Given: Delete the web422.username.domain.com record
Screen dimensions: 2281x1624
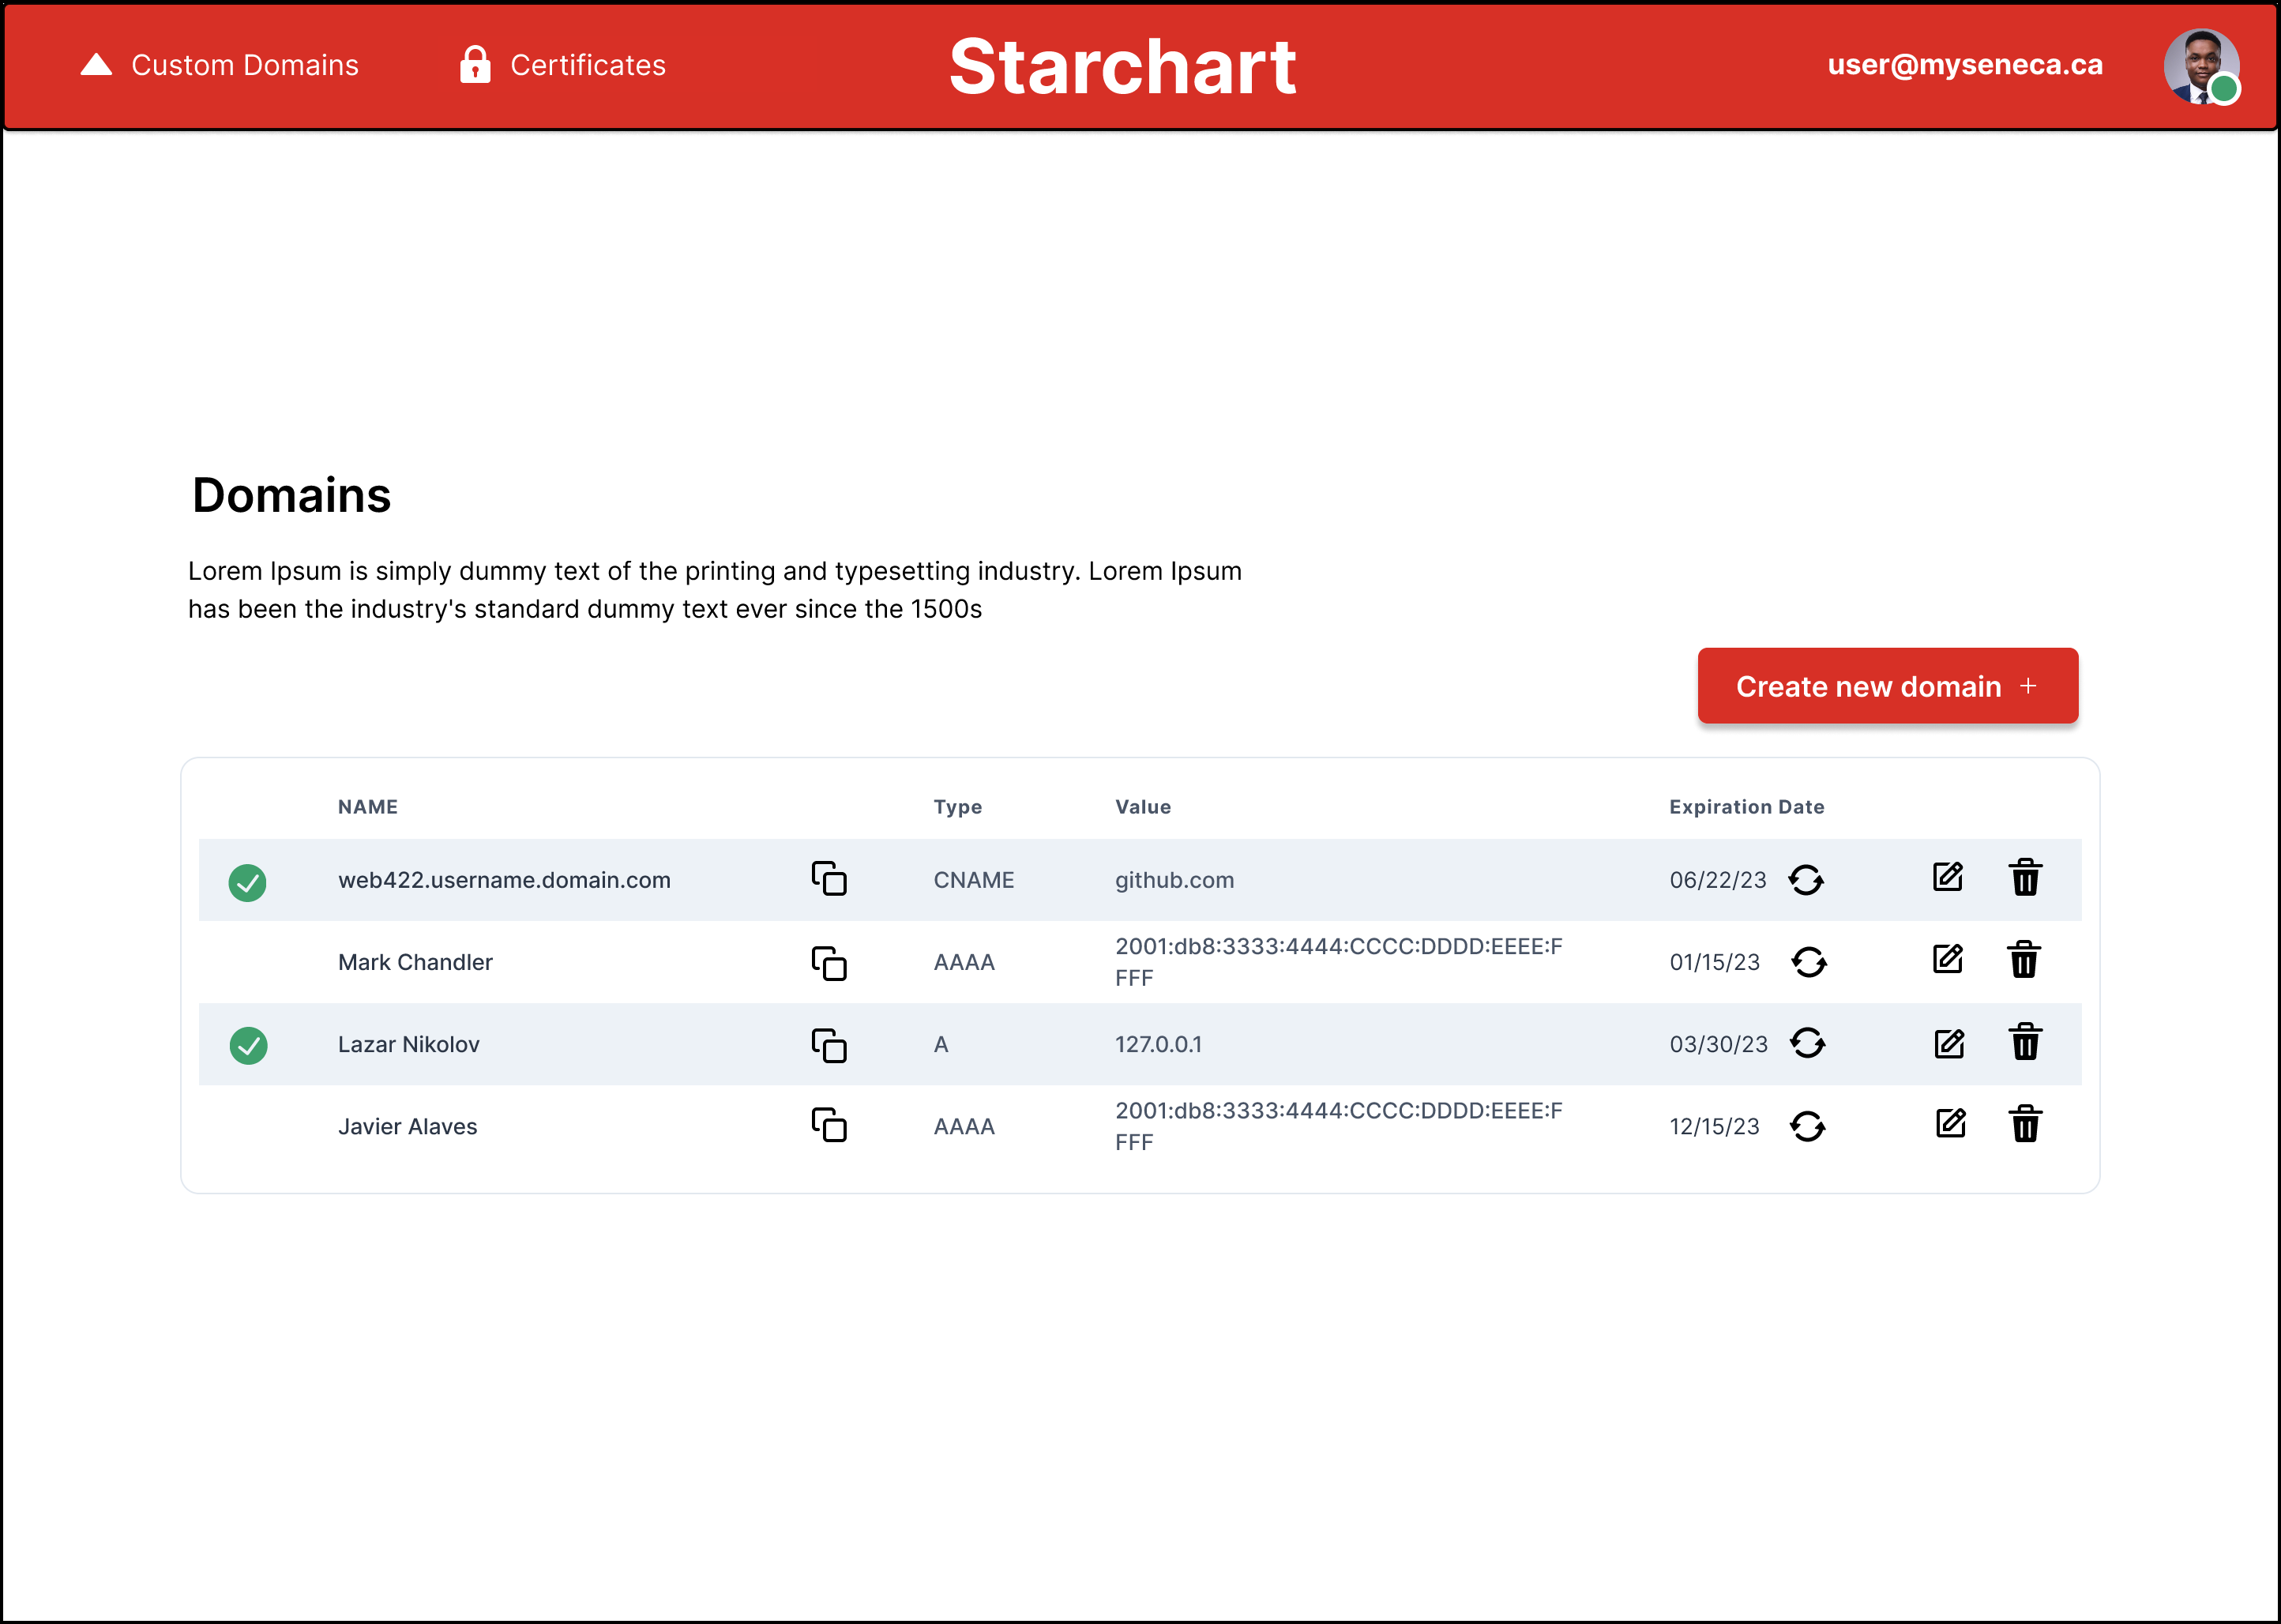Looking at the screenshot, I should coord(2025,878).
